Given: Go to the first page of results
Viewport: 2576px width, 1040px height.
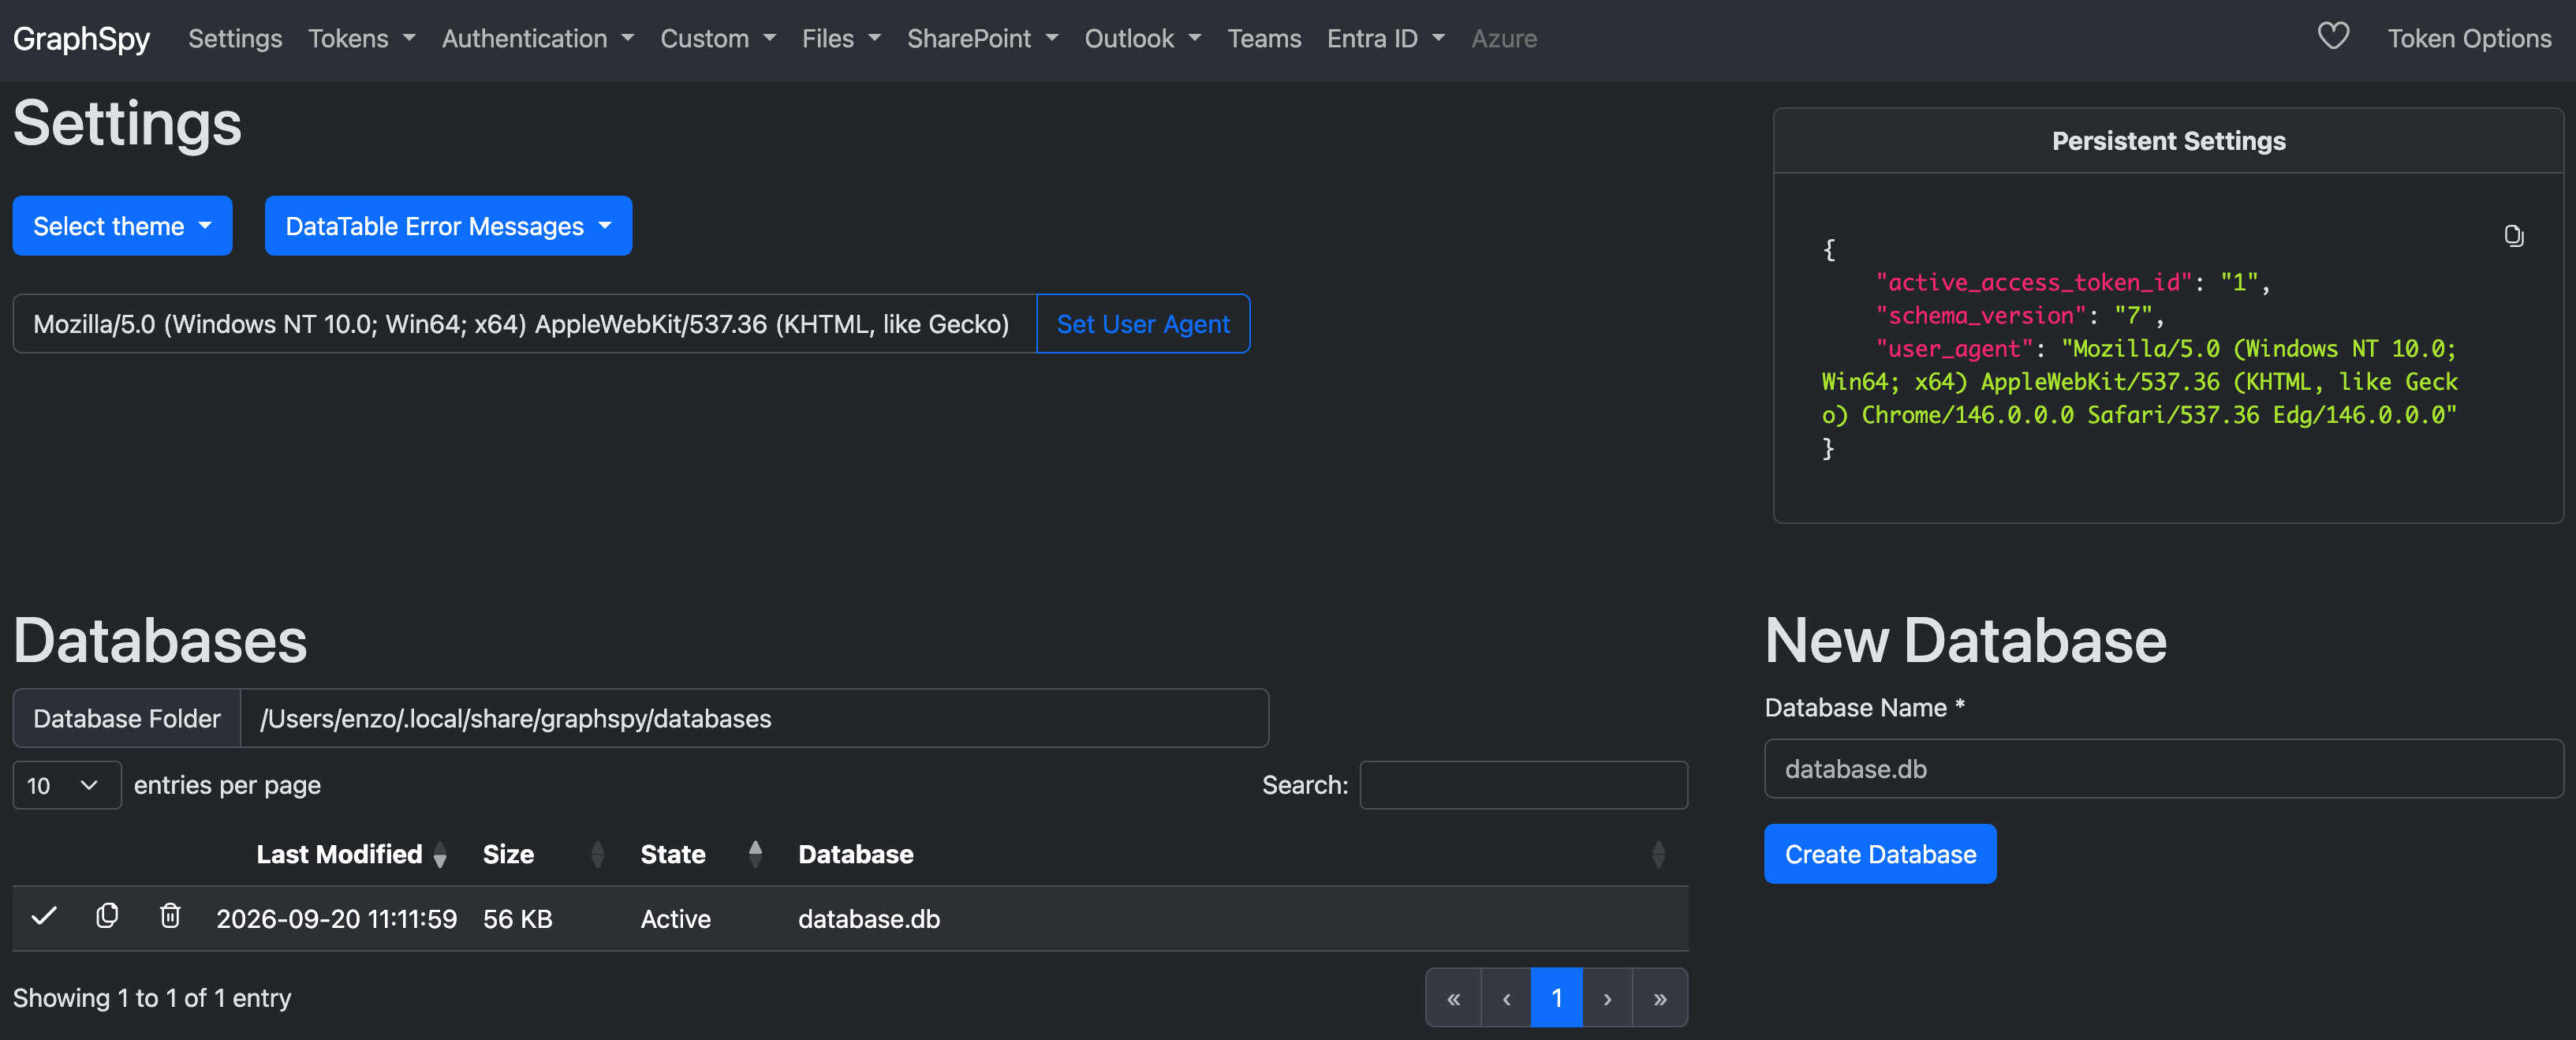Looking at the screenshot, I should [1453, 998].
